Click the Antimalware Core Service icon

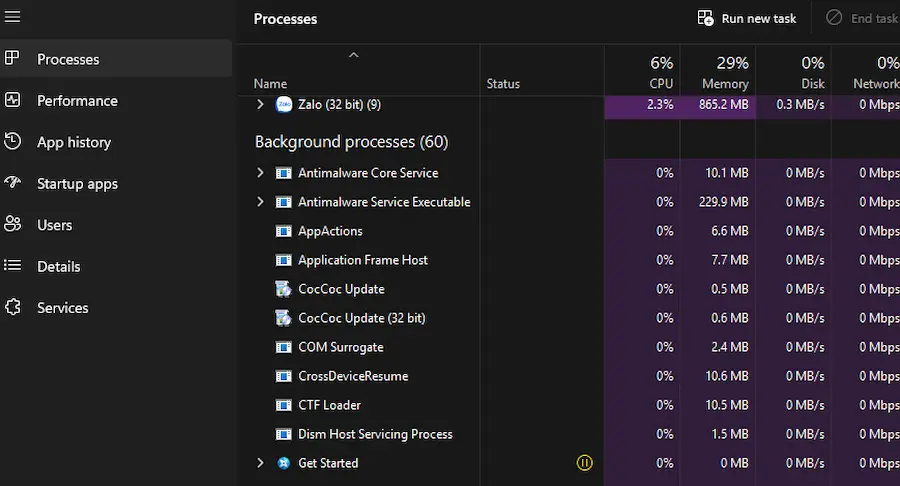pyautogui.click(x=283, y=173)
